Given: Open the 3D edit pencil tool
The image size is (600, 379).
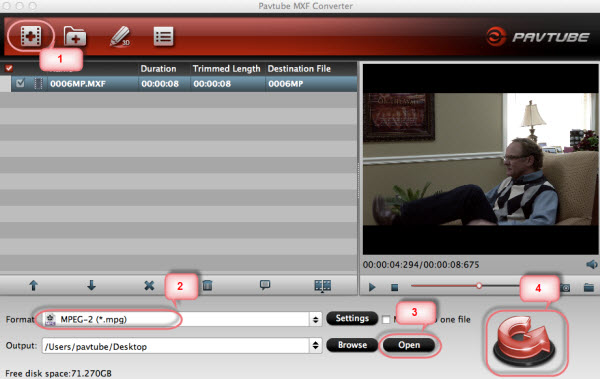Looking at the screenshot, I should [x=120, y=37].
